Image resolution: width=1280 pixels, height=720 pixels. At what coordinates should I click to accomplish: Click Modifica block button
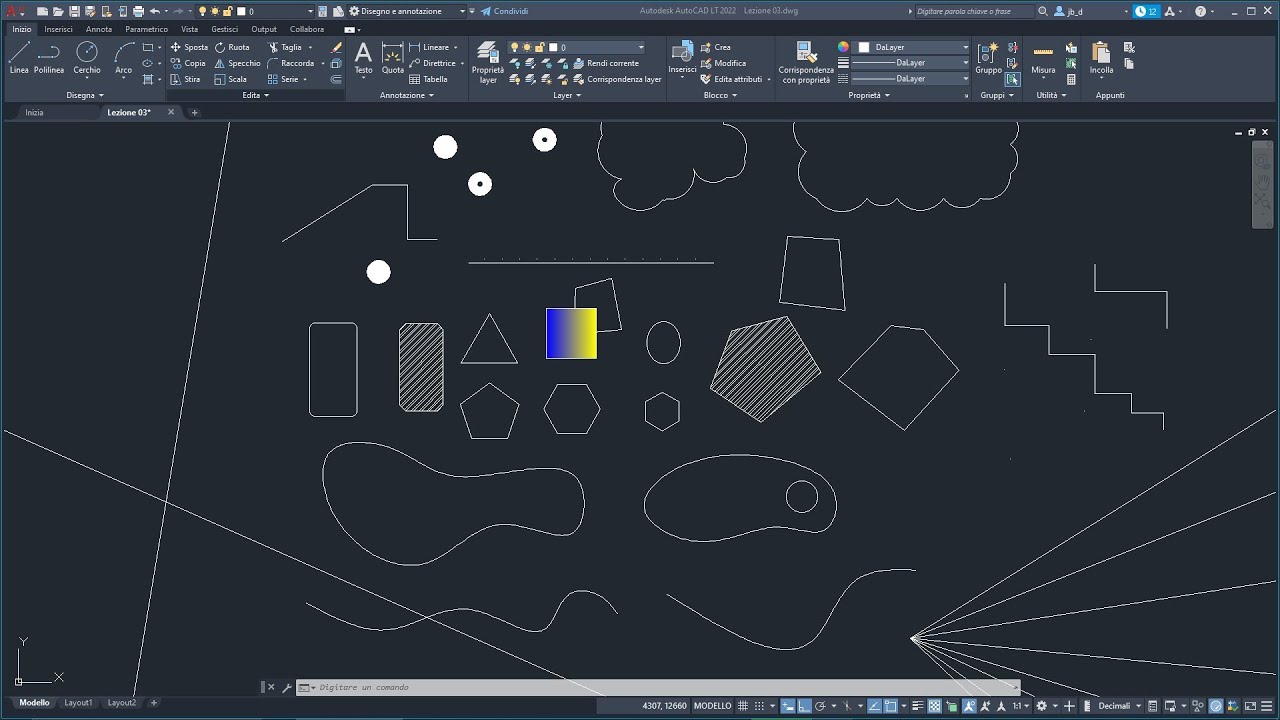723,63
